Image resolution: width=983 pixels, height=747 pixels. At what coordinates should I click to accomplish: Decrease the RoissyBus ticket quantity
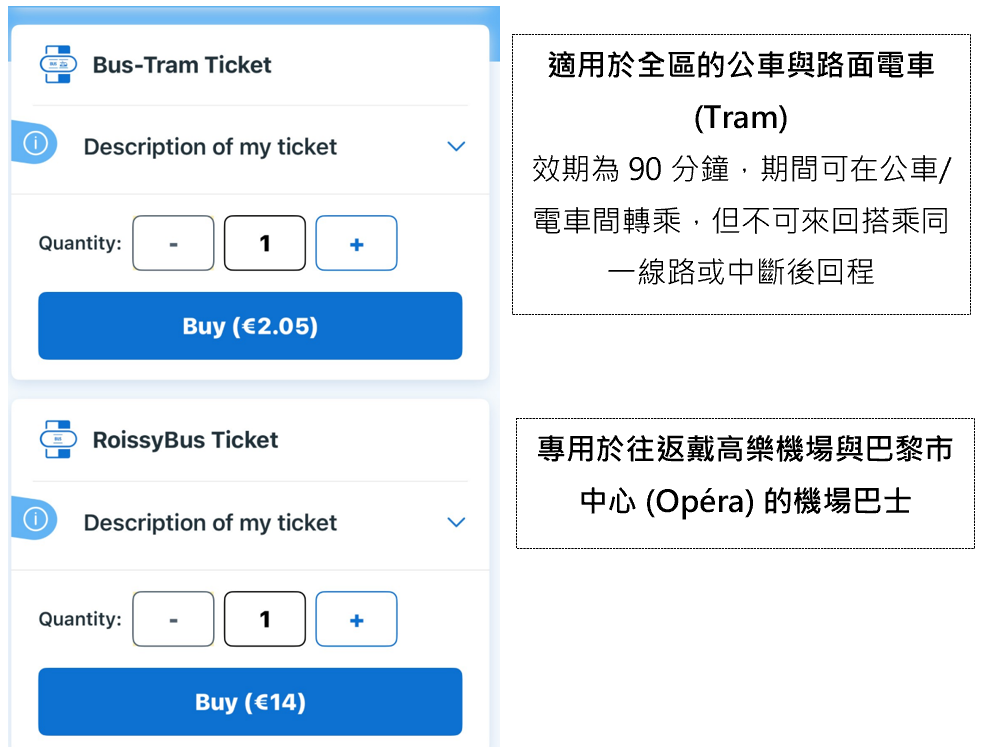pyautogui.click(x=173, y=619)
